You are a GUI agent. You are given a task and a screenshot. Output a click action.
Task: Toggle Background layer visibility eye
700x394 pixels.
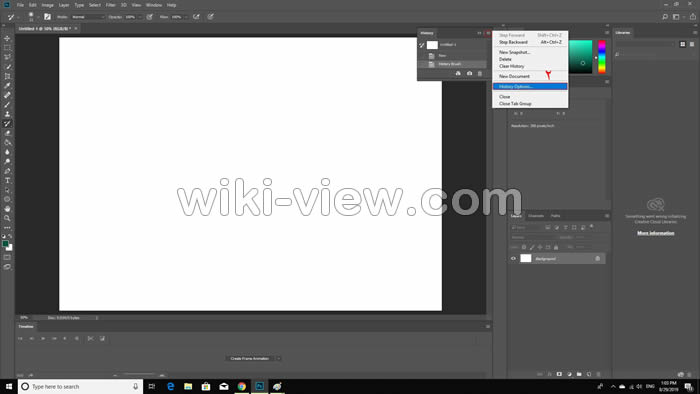click(x=513, y=258)
